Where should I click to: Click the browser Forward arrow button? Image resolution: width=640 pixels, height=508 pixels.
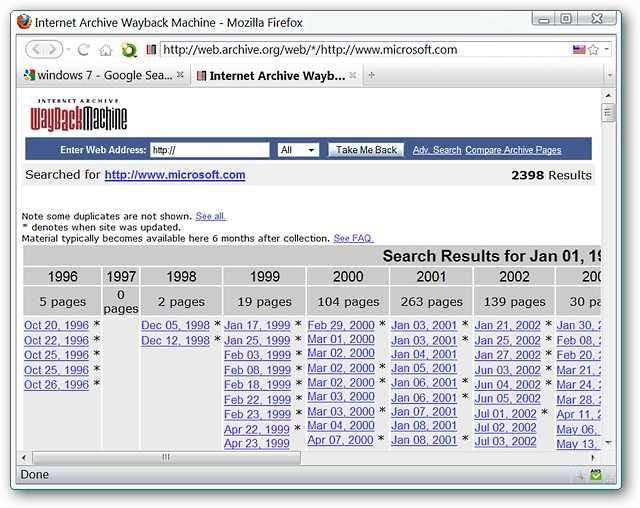pos(55,49)
